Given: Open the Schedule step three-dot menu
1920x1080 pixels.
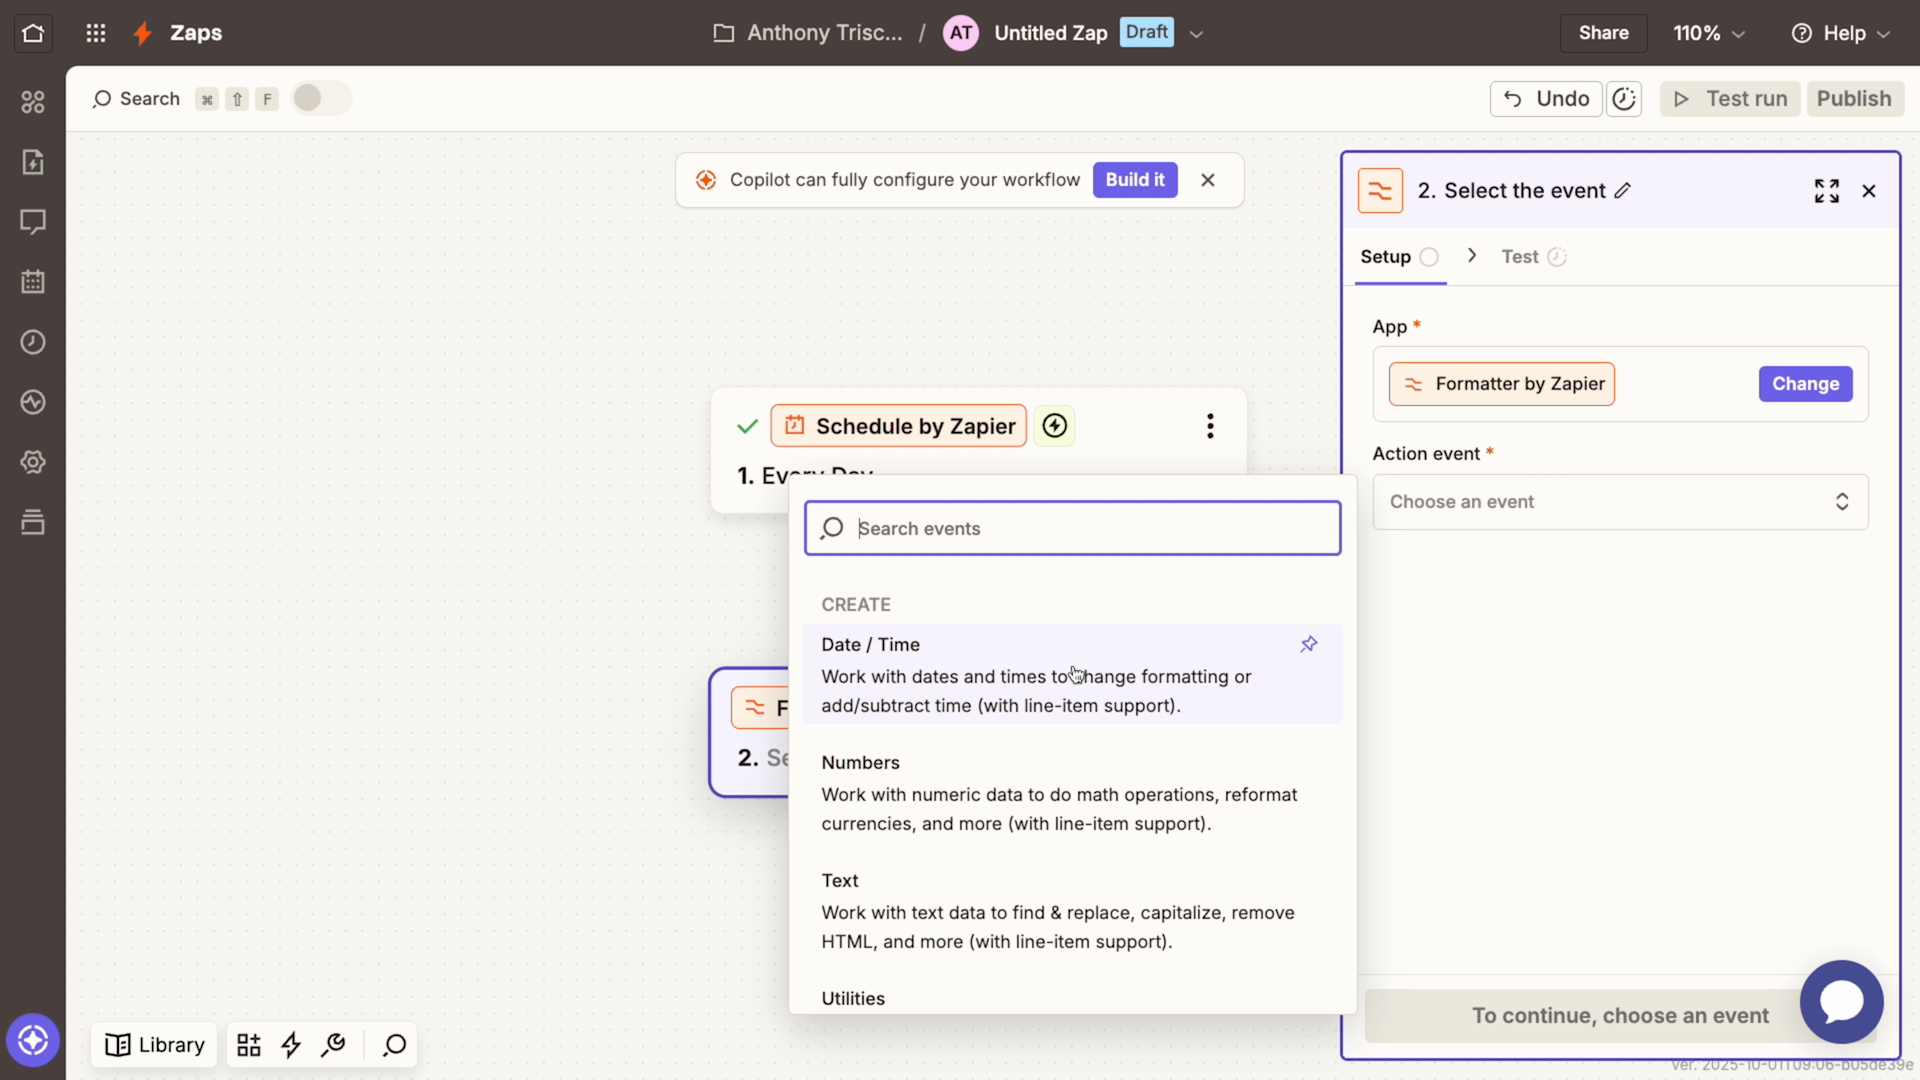Looking at the screenshot, I should 1210,426.
